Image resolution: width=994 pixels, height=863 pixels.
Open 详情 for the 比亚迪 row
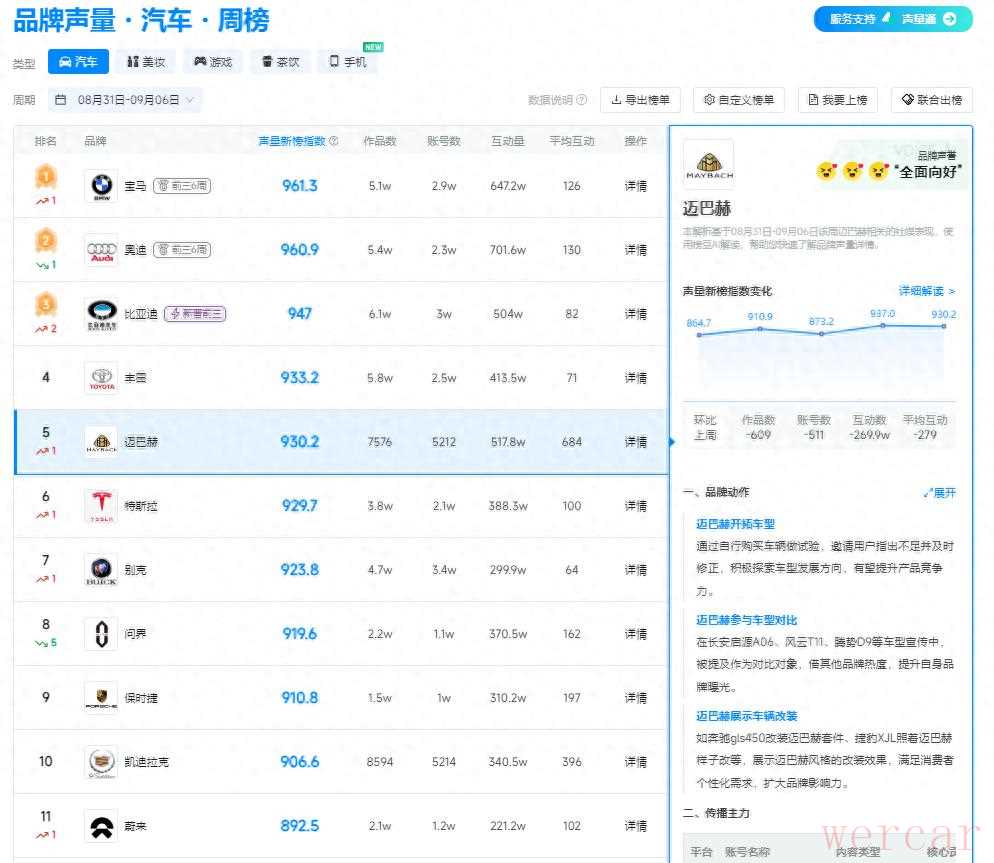(635, 314)
